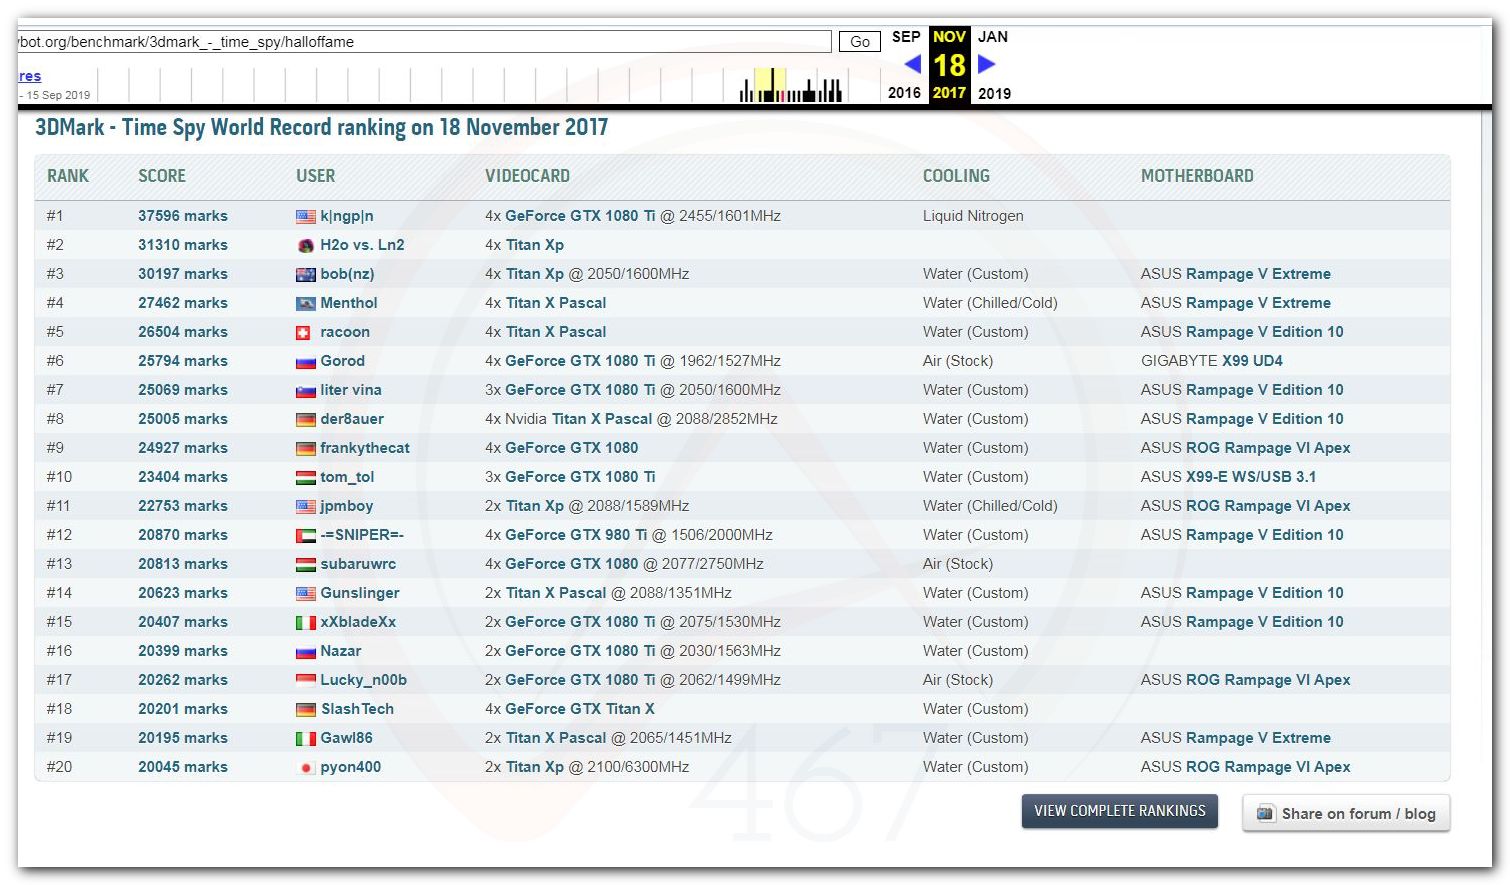The width and height of the screenshot is (1510, 885).
Task: Open user profile Lucky_n00b
Action: 363,680
